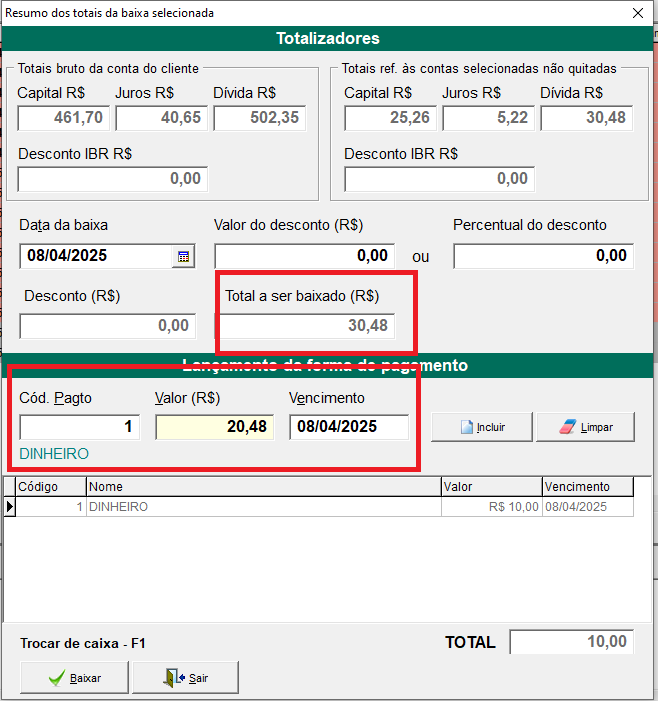Click the Total a ser baixado field
658x701 pixels.
305,326
